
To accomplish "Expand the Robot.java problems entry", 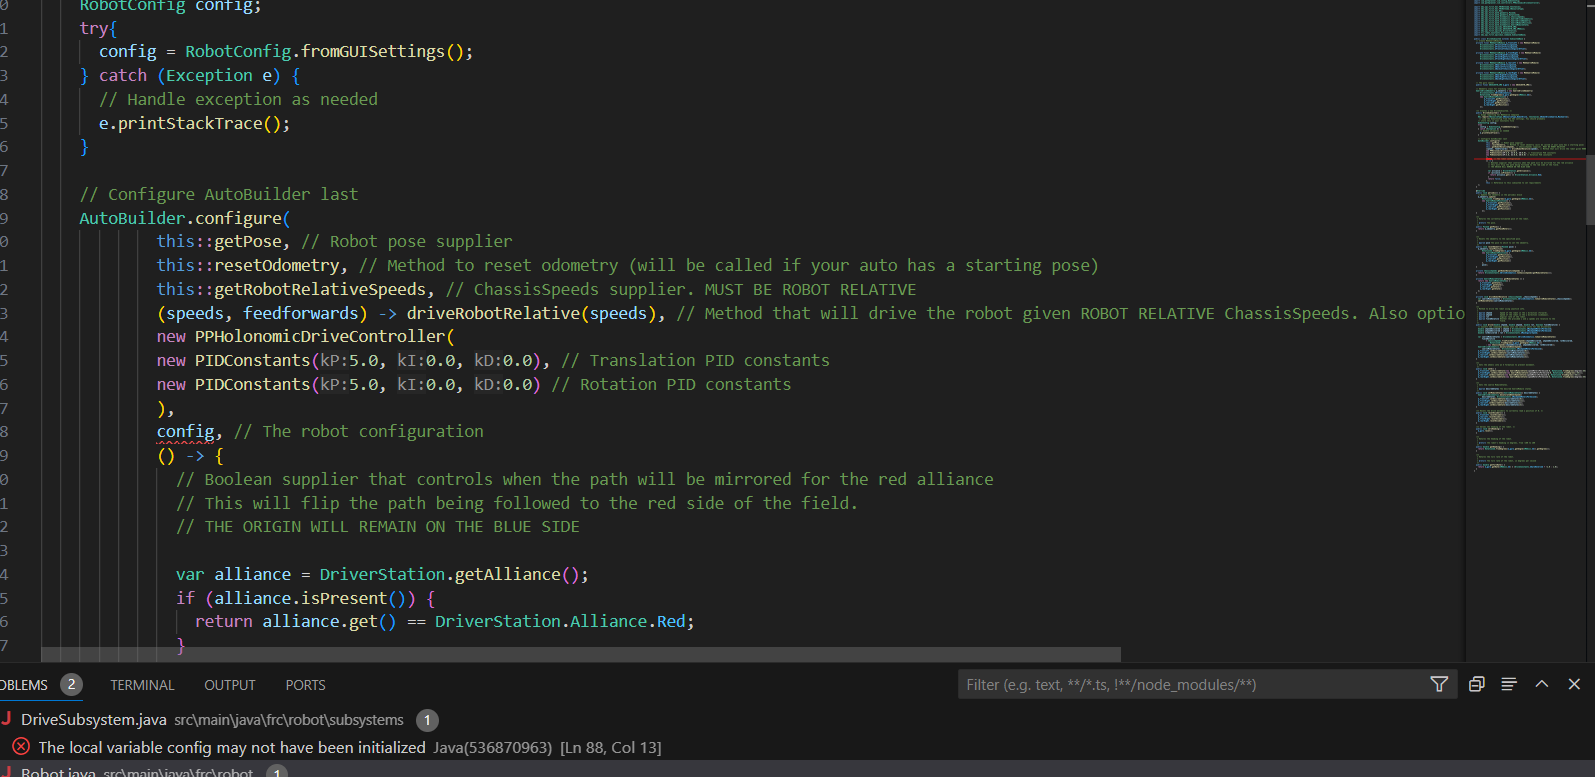I will point(58,772).
